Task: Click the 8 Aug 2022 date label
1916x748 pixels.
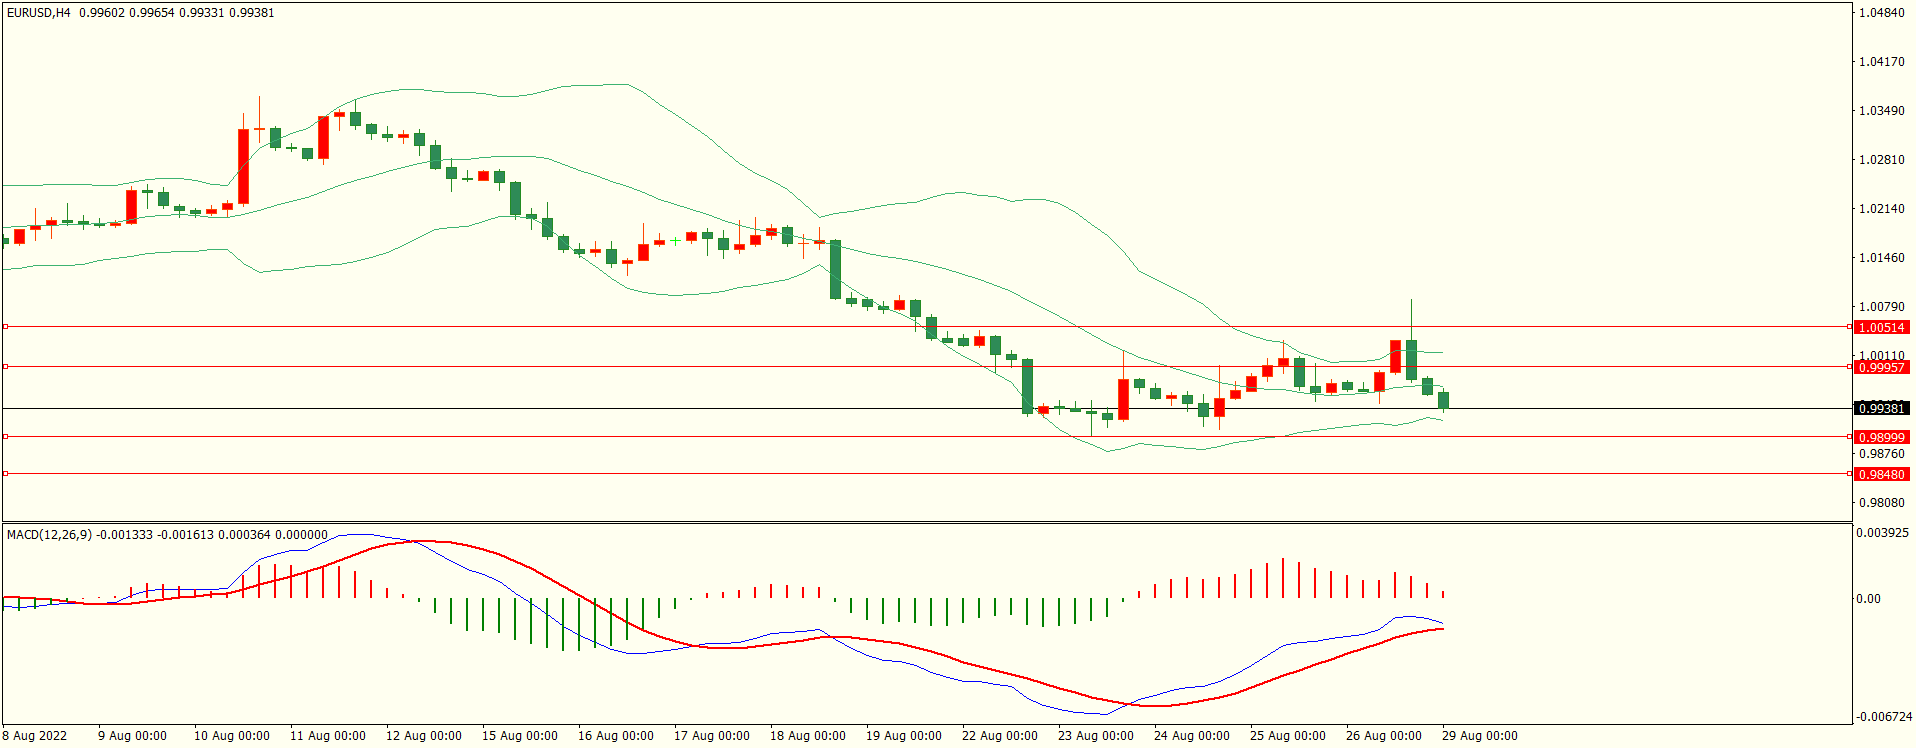Action: (x=35, y=736)
